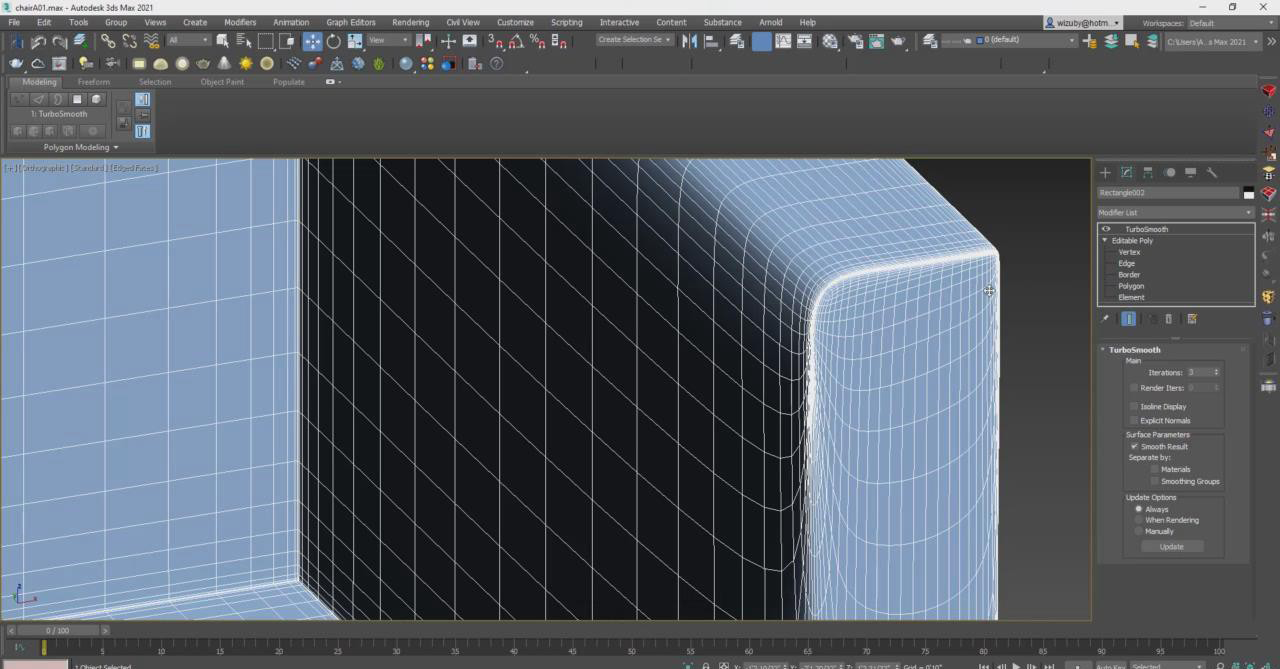Activate the Rotate tool in the toolbar
This screenshot has height=669, width=1280.
[x=333, y=41]
